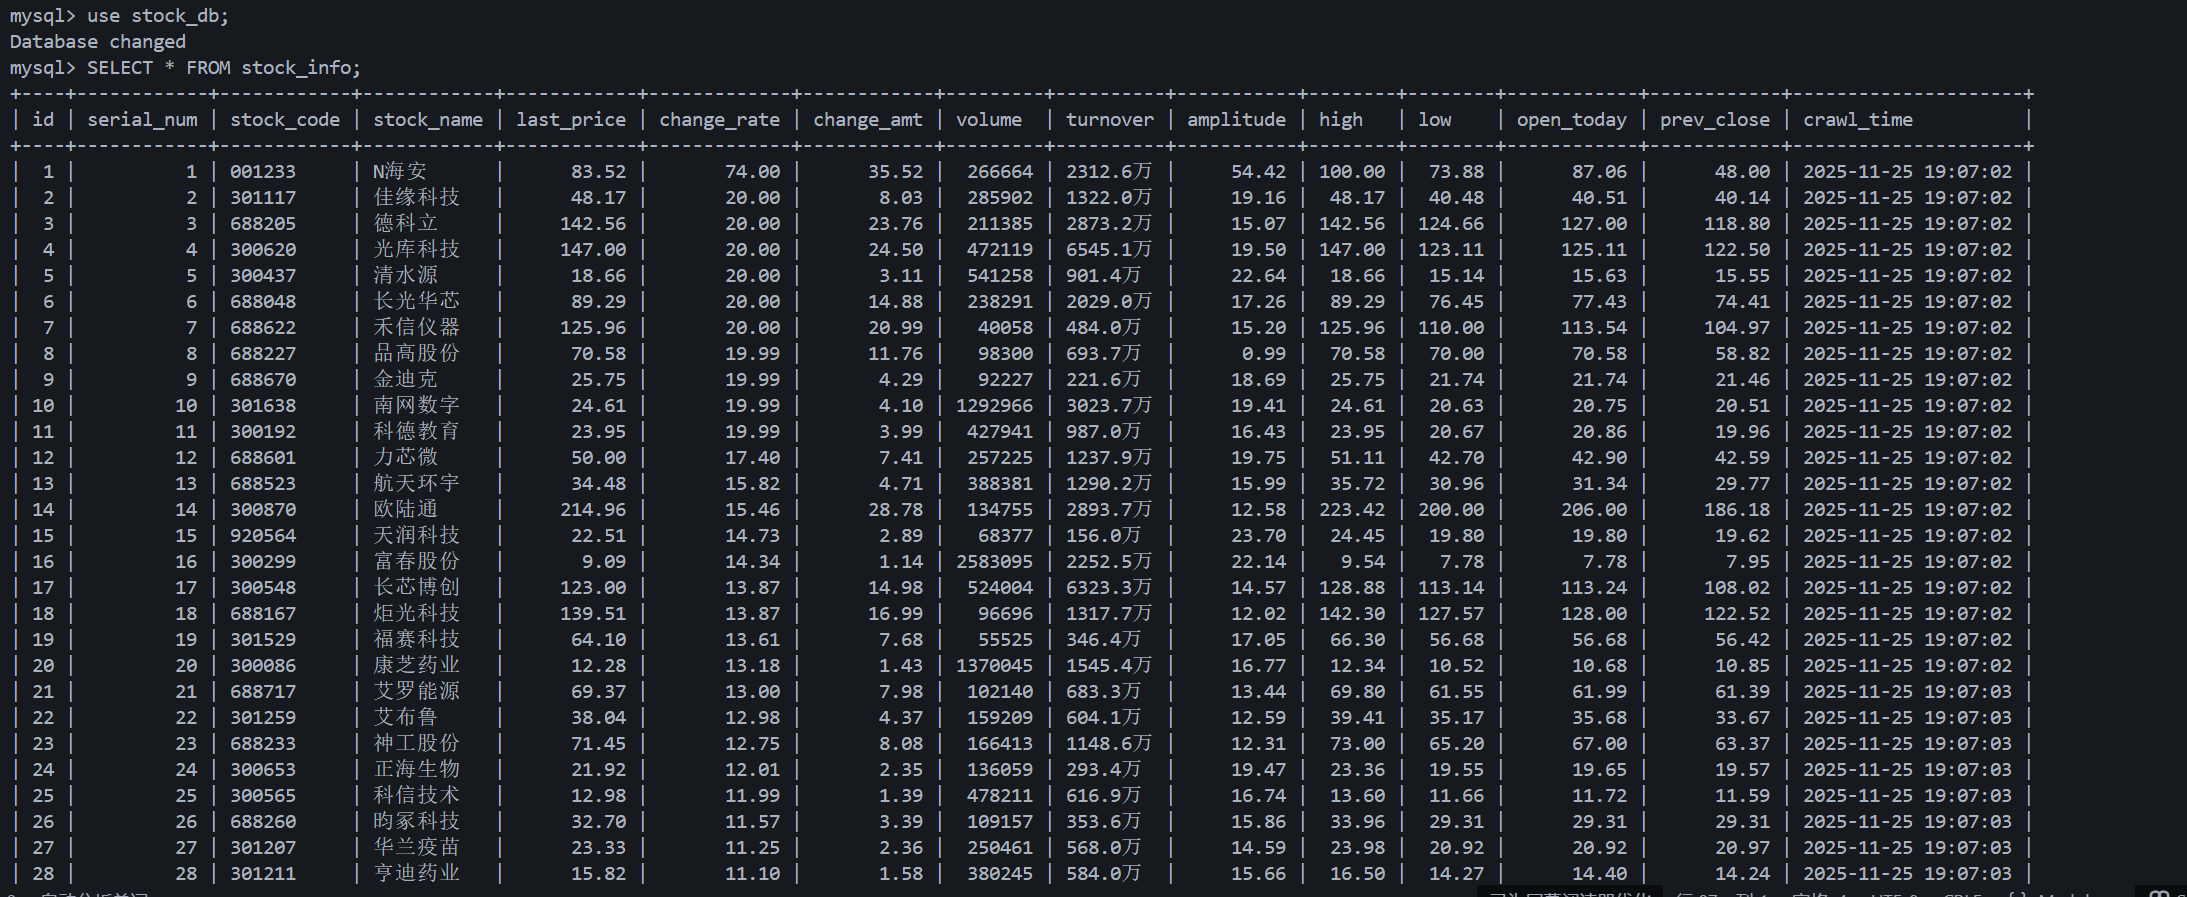Click open_today 67.00 for 神工股份
Viewport: 2187px width, 897px height.
tap(1600, 744)
